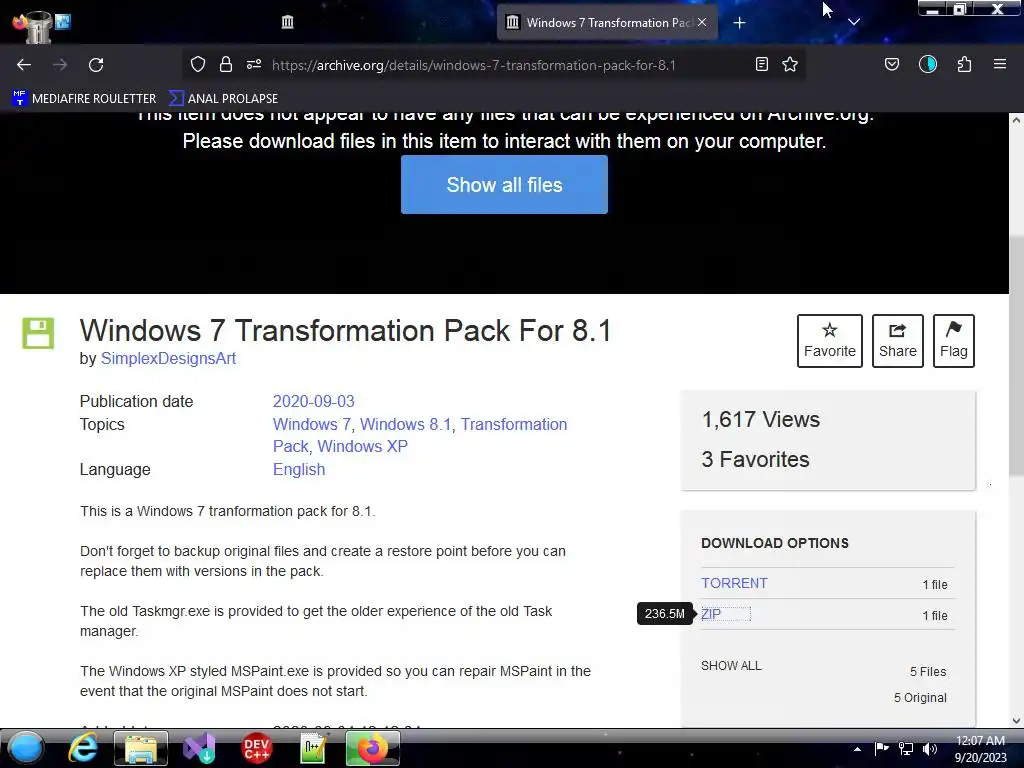Switch to the pinned Archive tab
The width and height of the screenshot is (1024, 768).
pos(287,22)
